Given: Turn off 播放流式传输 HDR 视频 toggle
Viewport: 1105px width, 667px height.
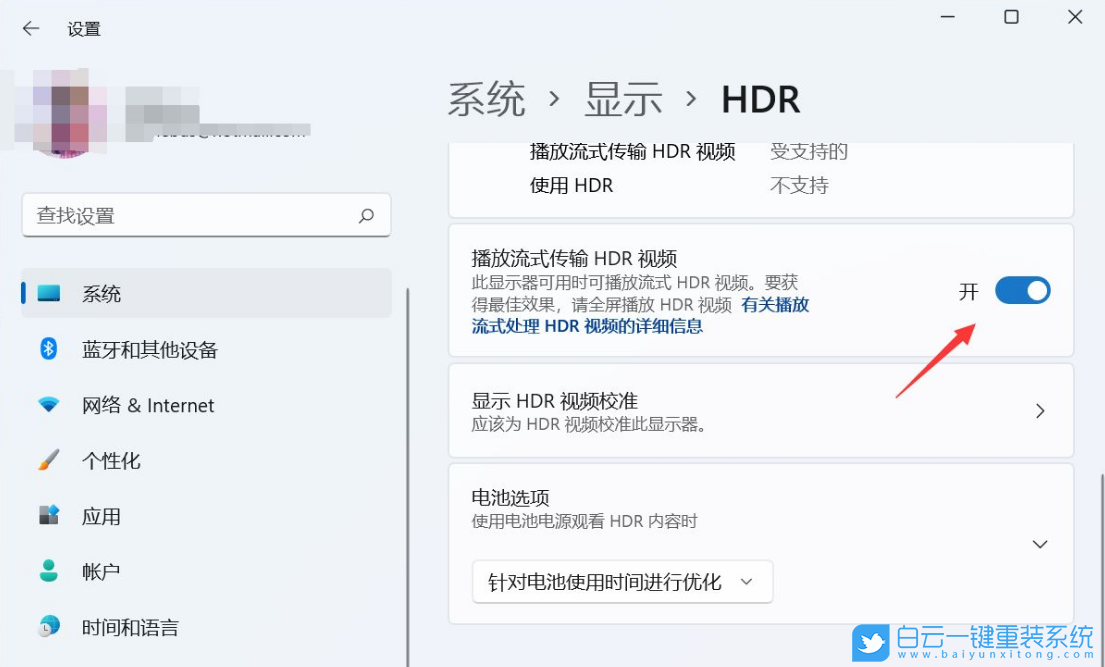Looking at the screenshot, I should pos(1022,291).
